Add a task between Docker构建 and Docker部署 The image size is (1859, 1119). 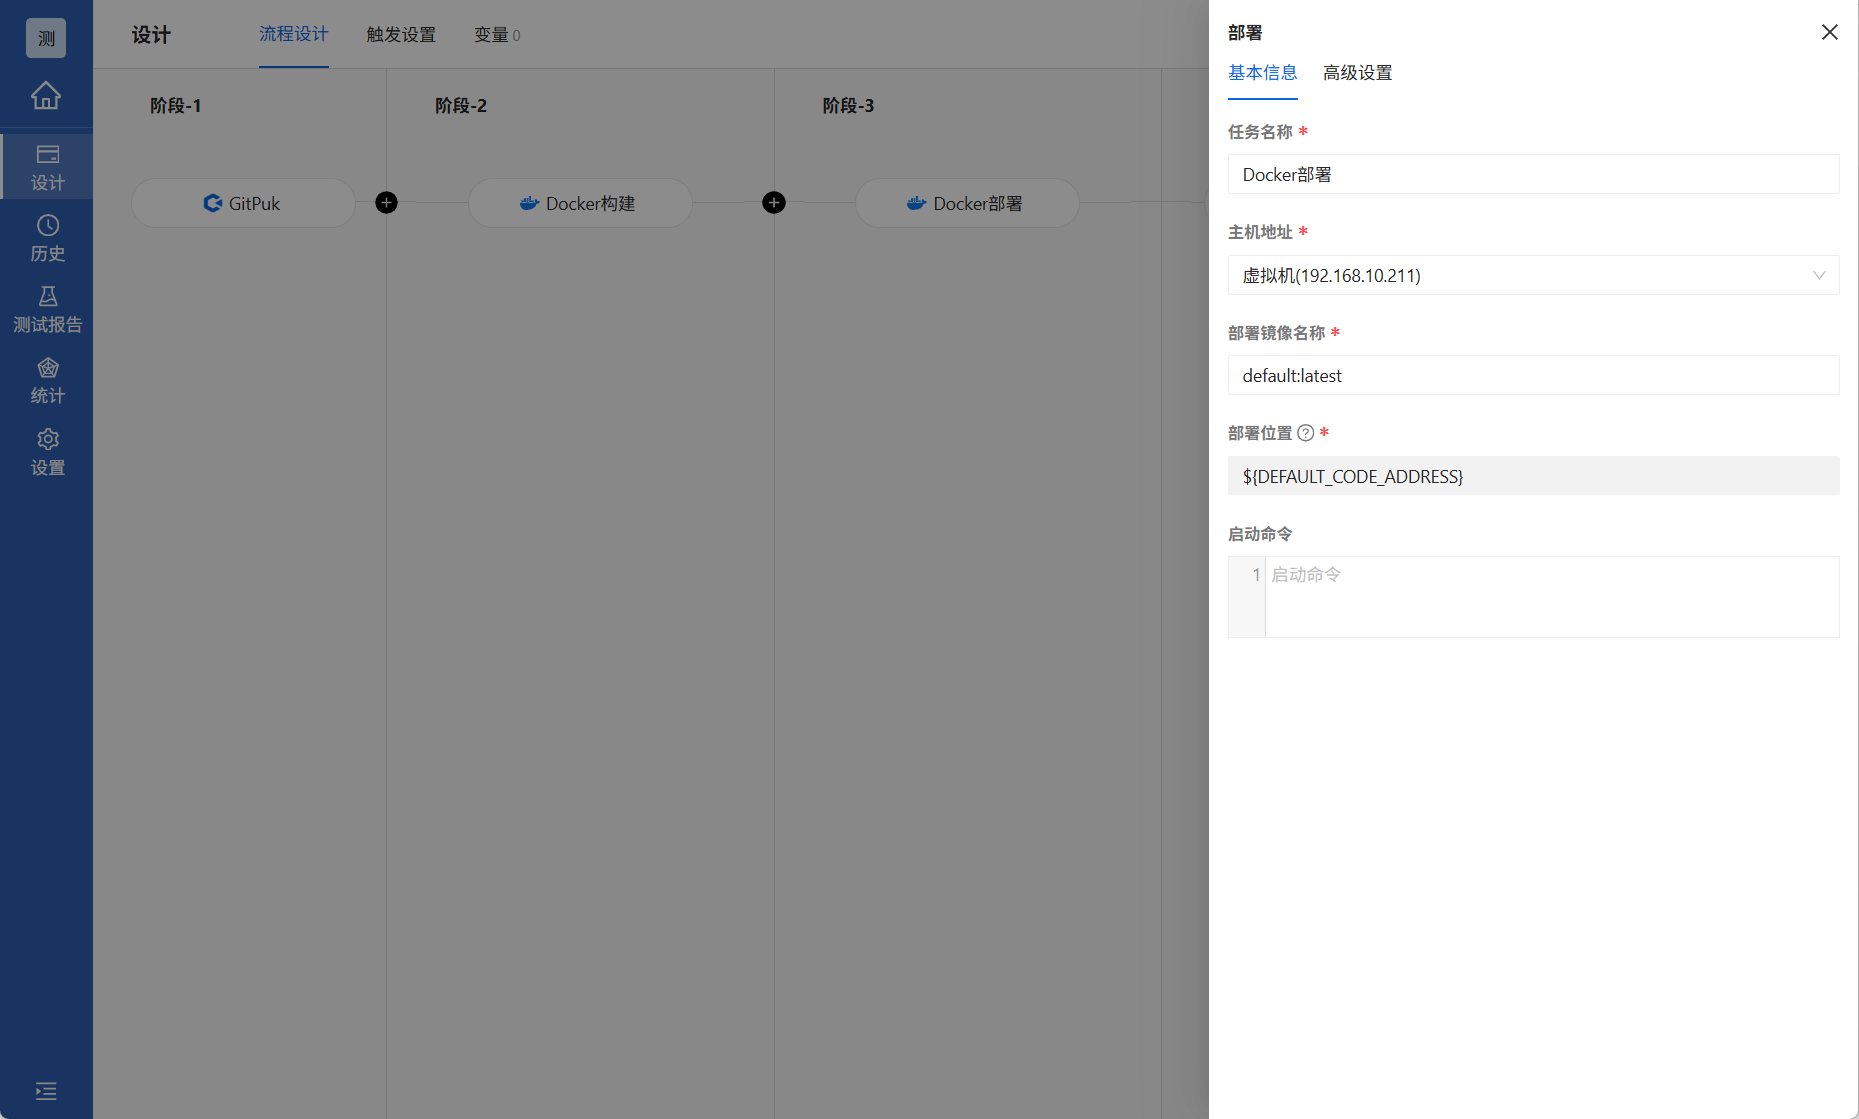773,202
